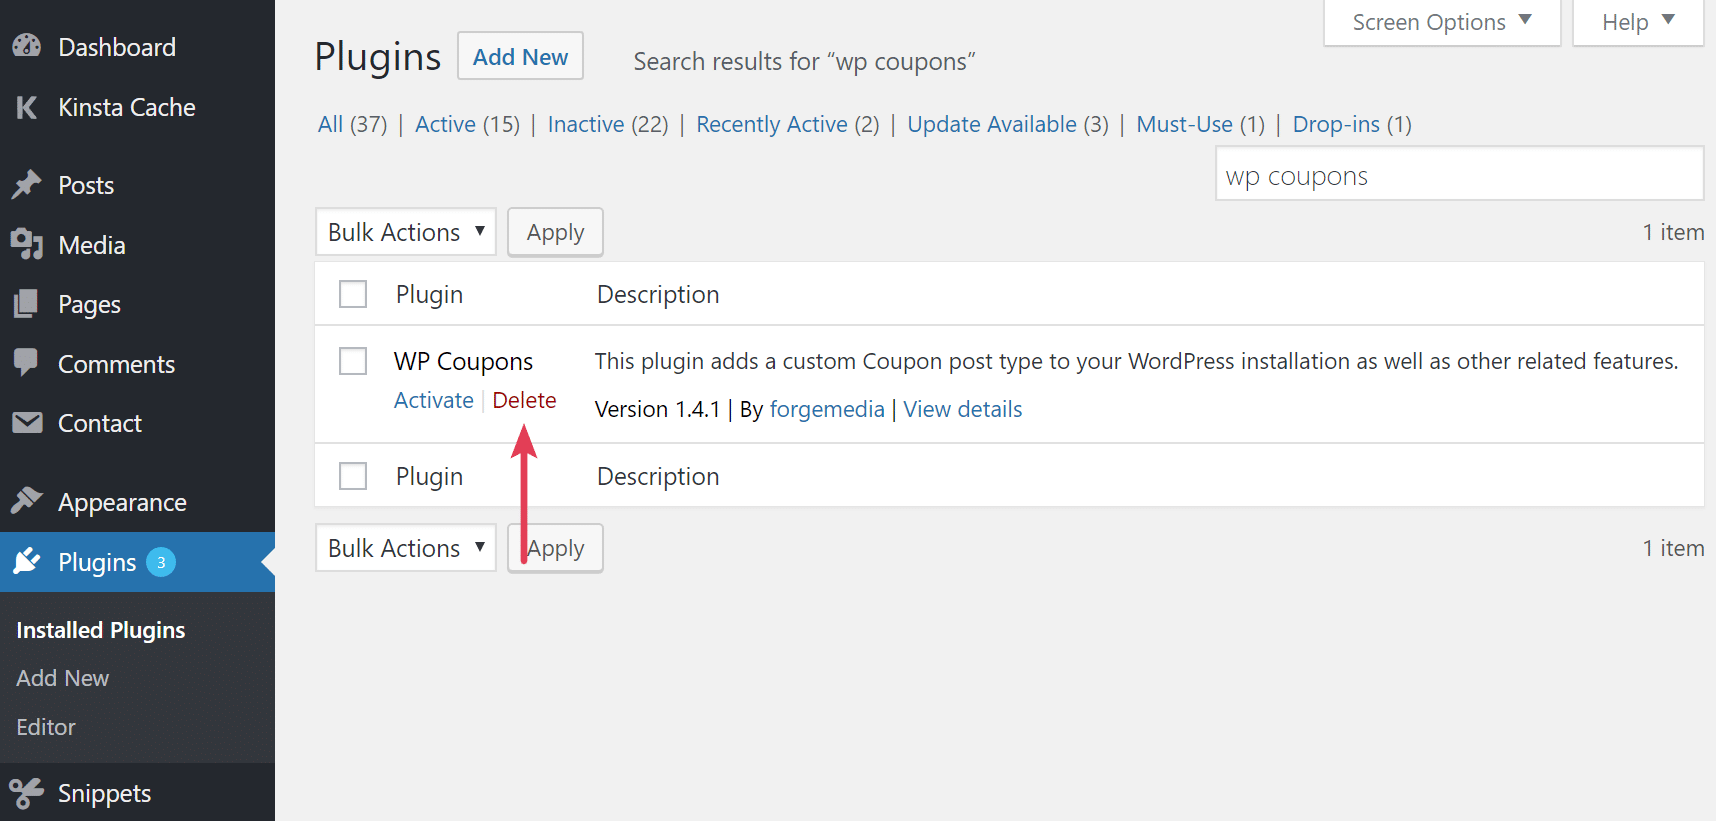Image resolution: width=1716 pixels, height=821 pixels.
Task: Filter plugins by Active
Action: 445,124
